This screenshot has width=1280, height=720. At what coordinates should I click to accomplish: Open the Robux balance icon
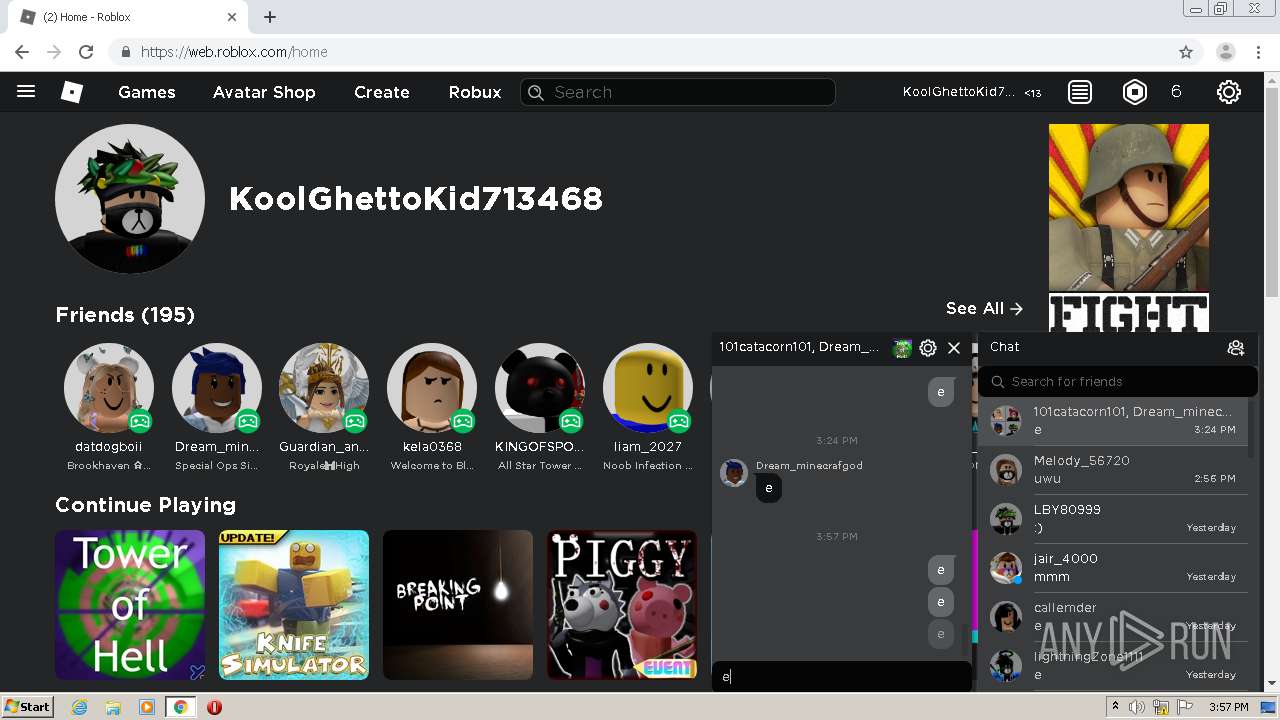(x=1135, y=92)
